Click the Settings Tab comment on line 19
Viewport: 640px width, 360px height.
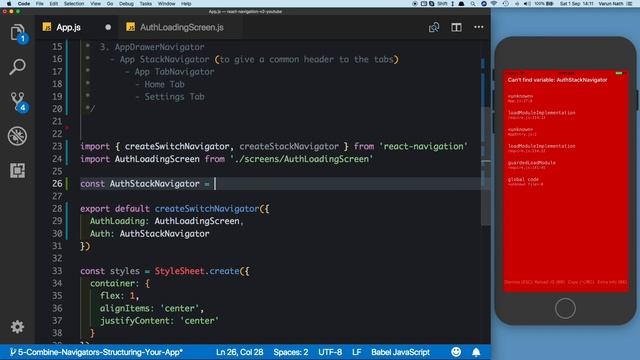pyautogui.click(x=174, y=97)
